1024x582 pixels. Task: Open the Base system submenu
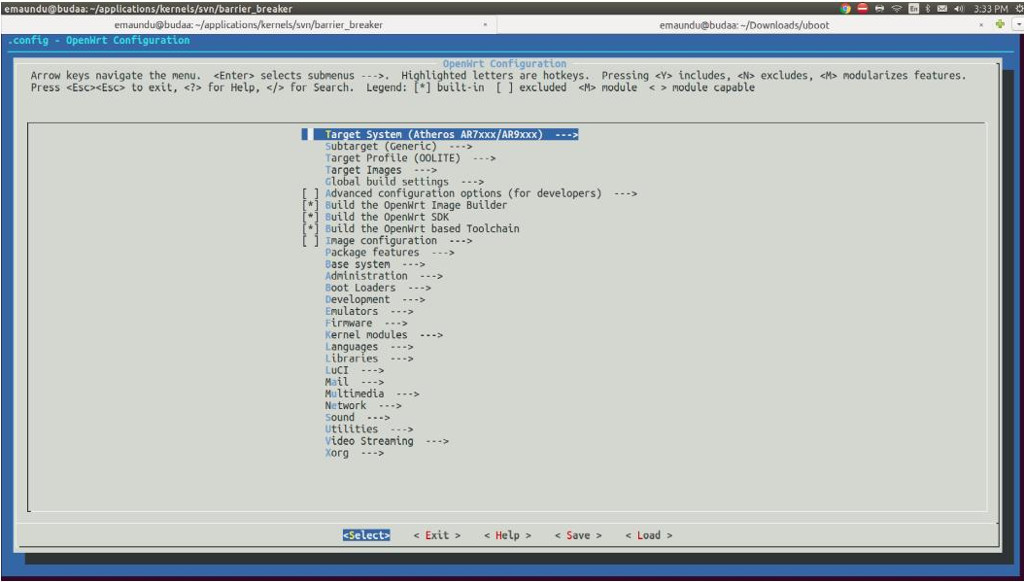[375, 264]
